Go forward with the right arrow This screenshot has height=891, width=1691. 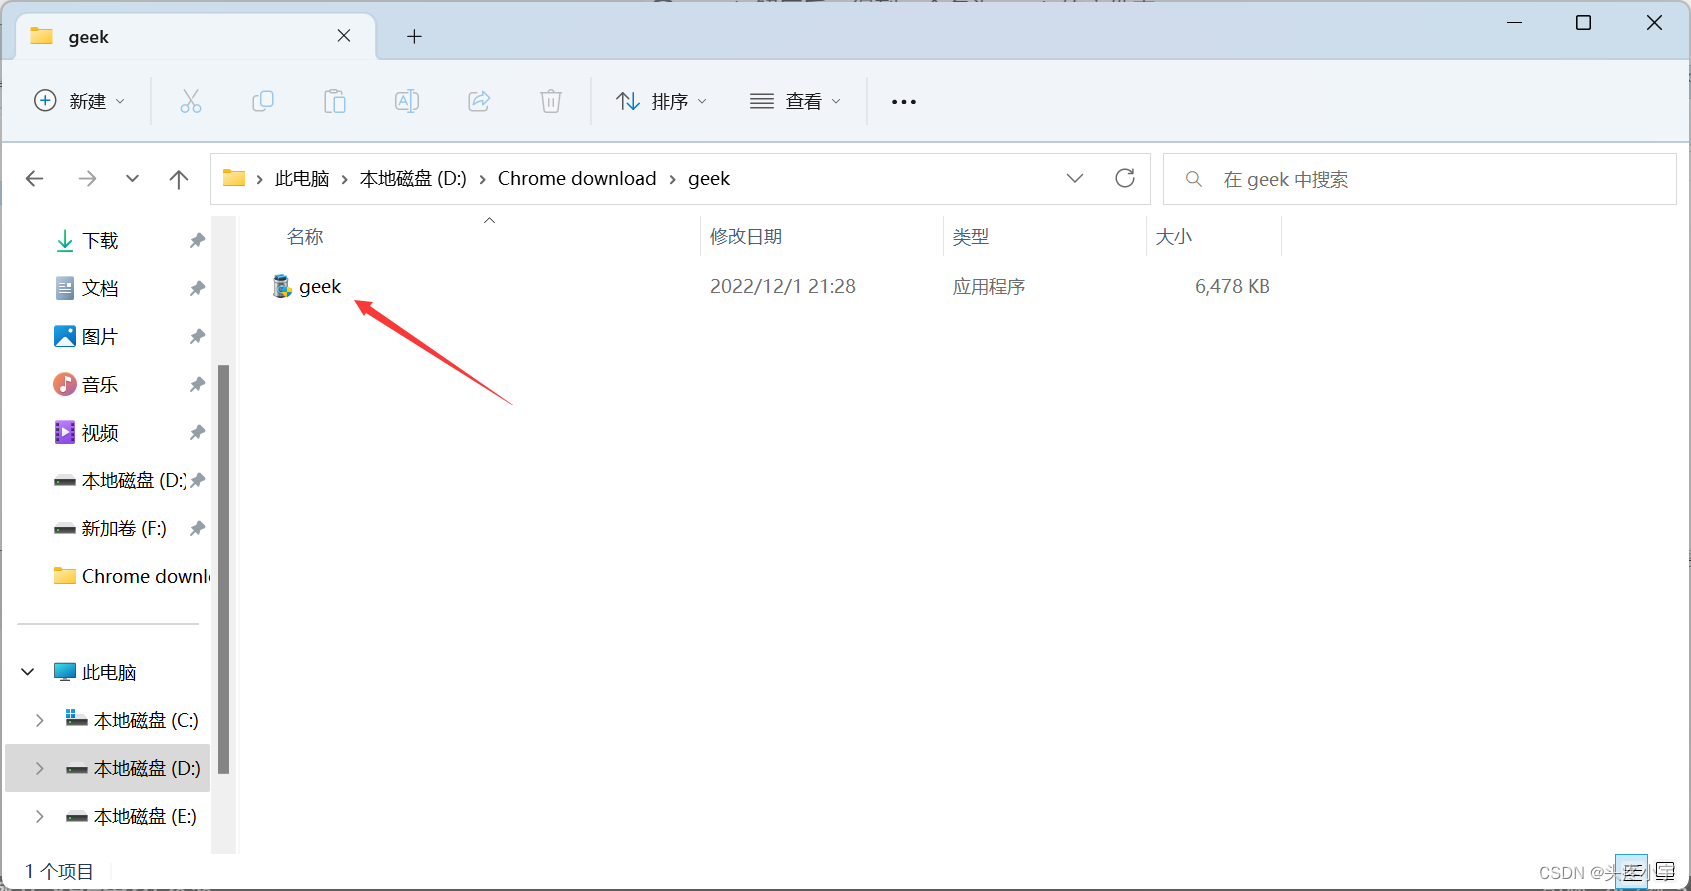pyautogui.click(x=88, y=179)
